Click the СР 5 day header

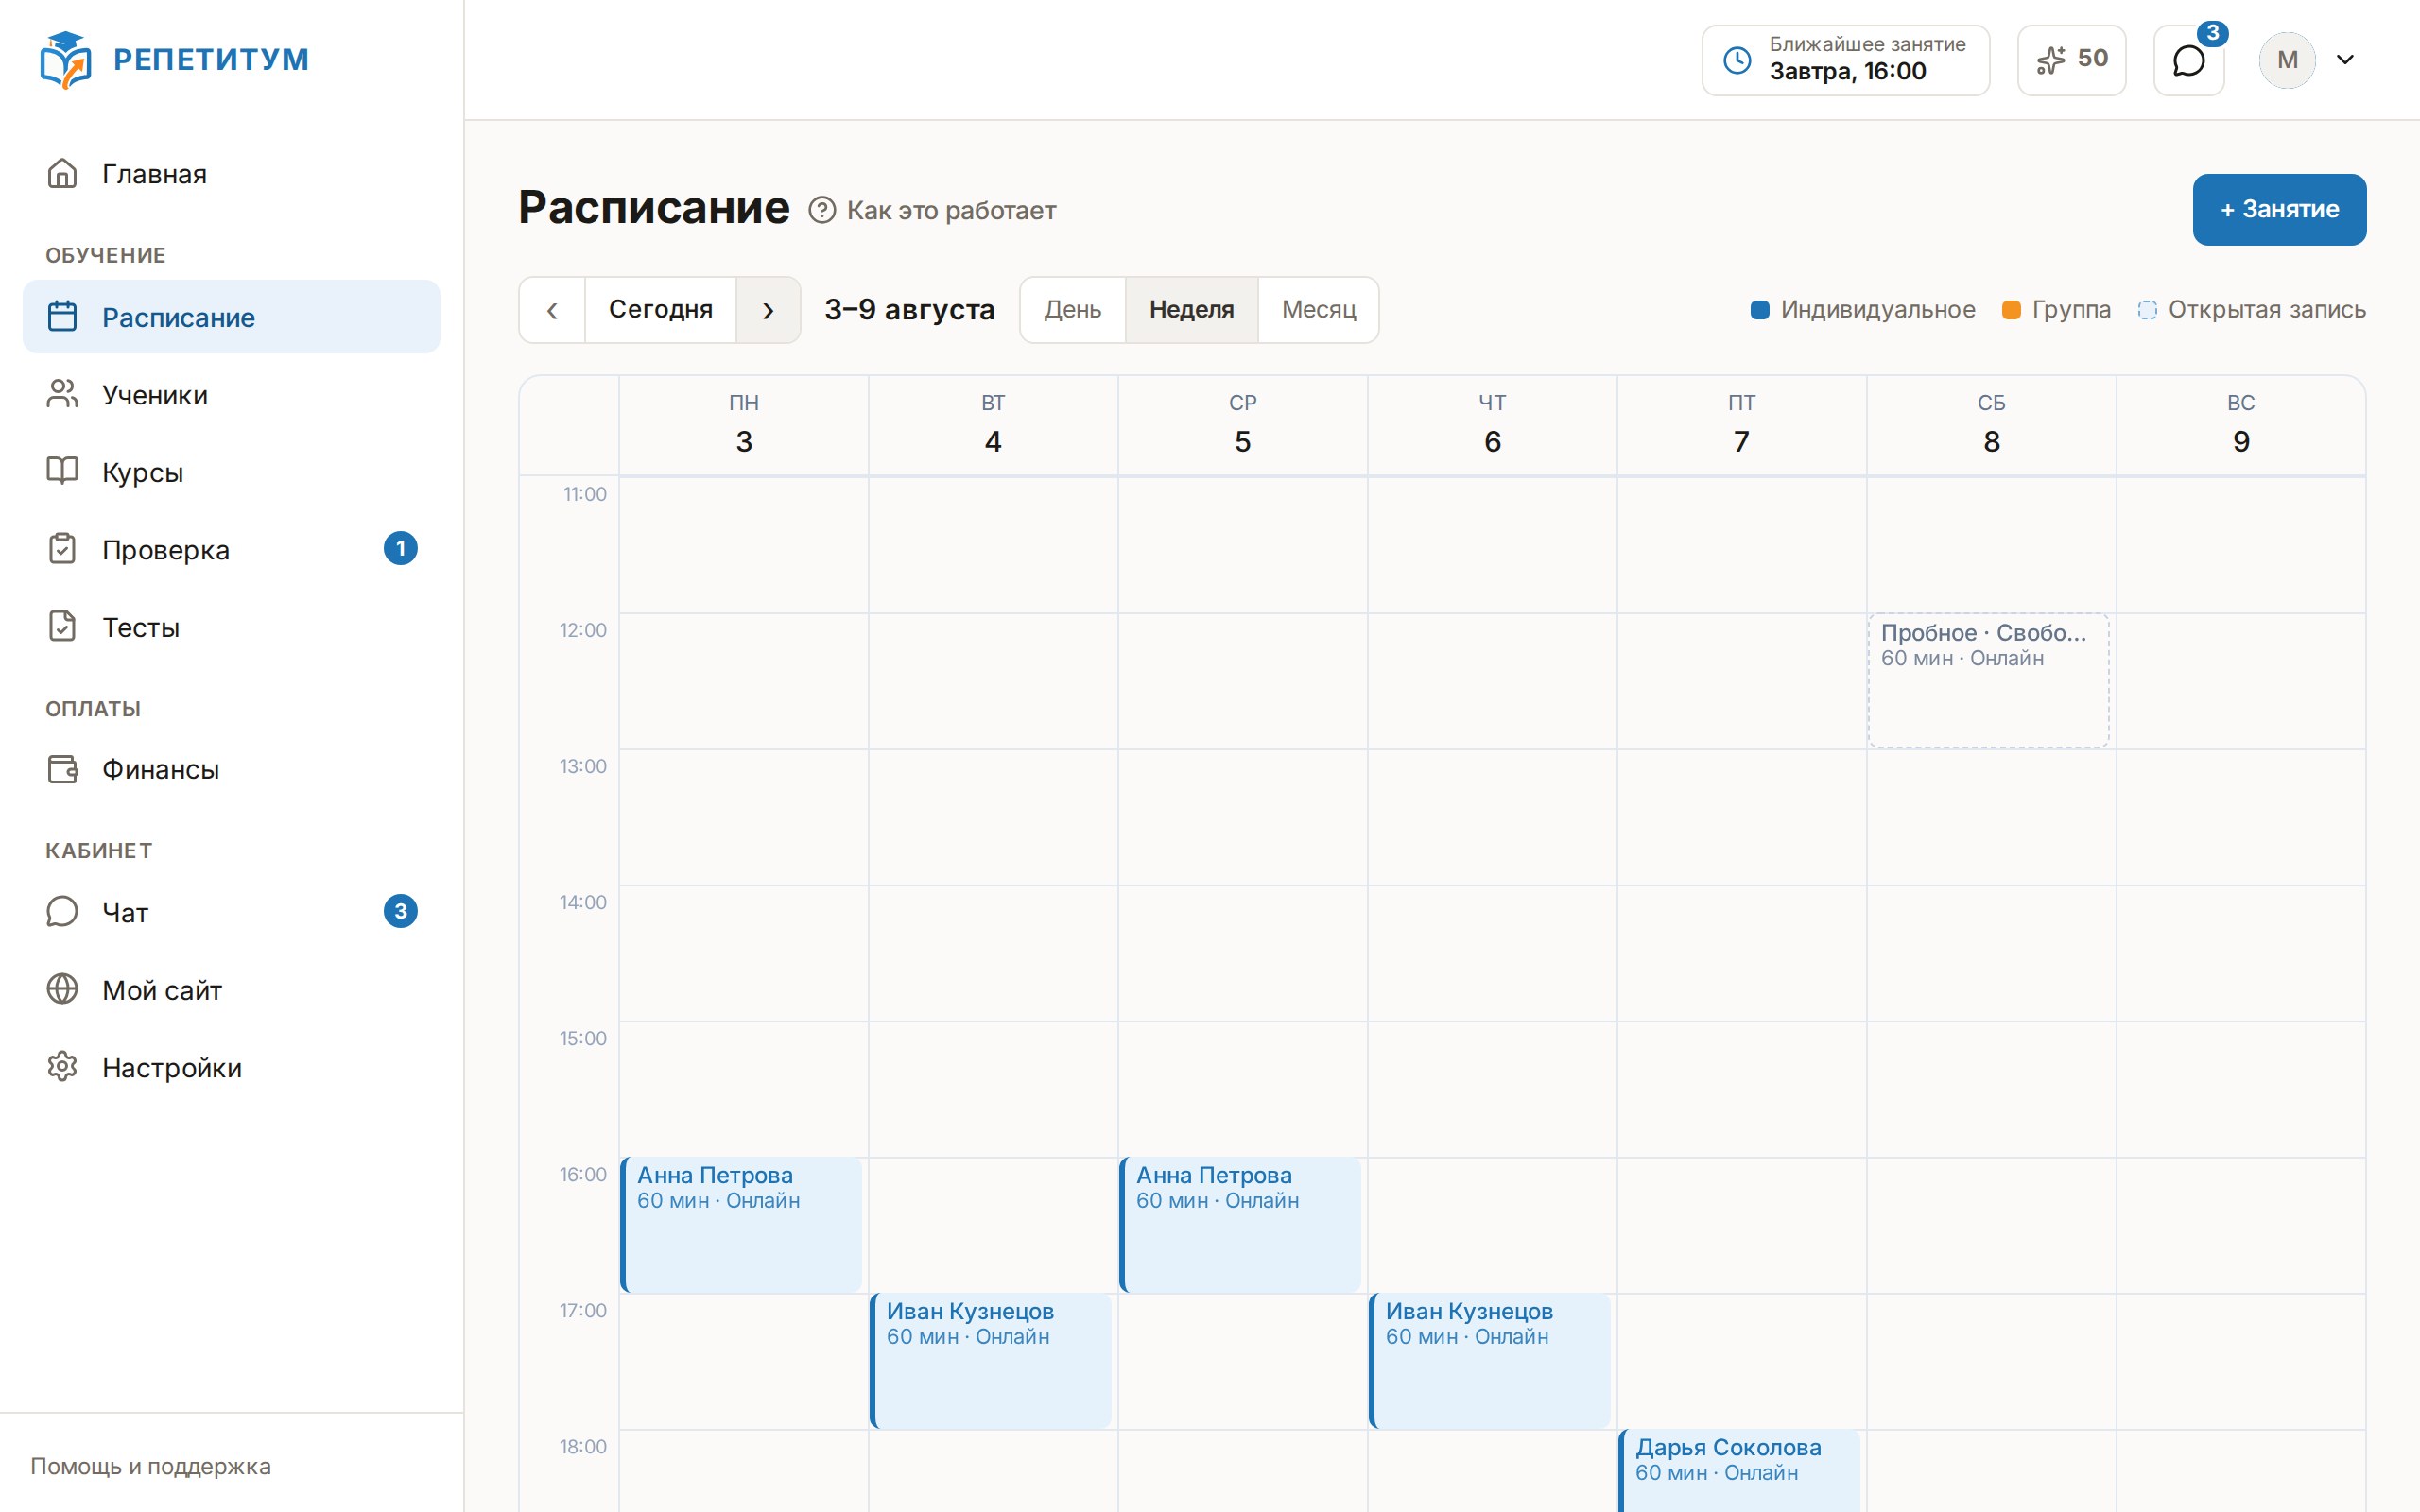coord(1243,425)
